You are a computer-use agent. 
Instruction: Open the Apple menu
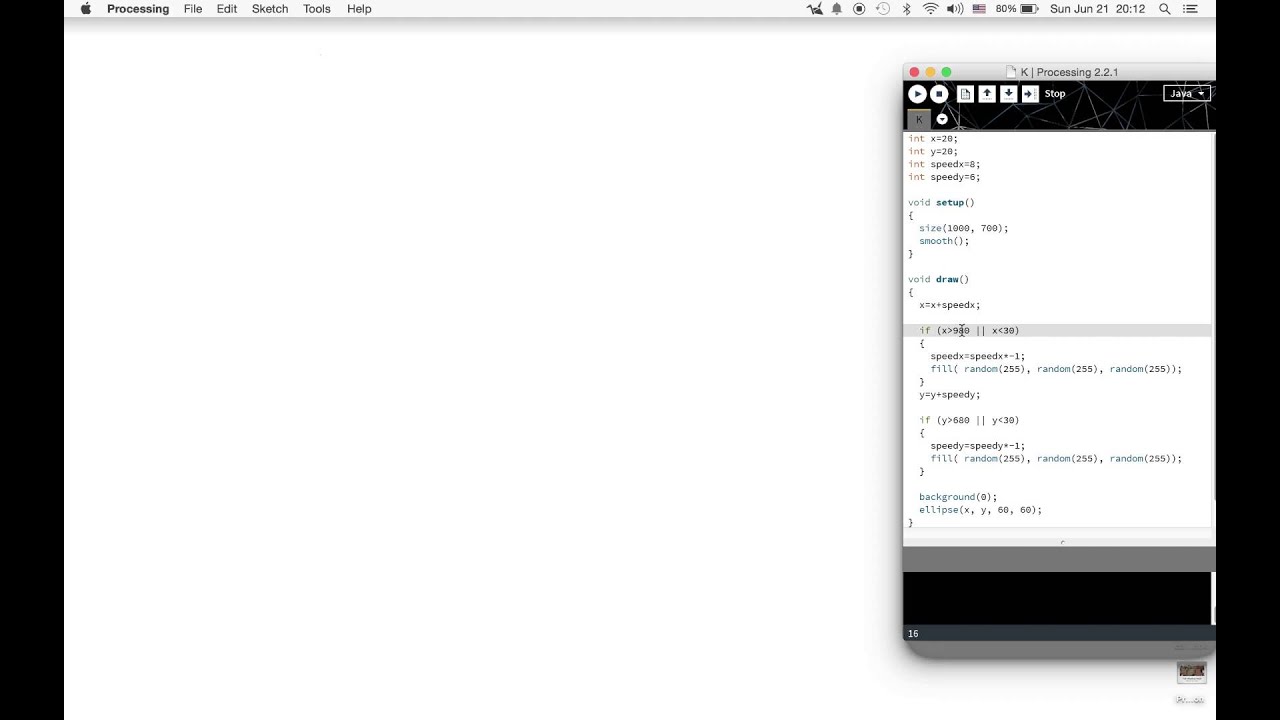pyautogui.click(x=85, y=9)
